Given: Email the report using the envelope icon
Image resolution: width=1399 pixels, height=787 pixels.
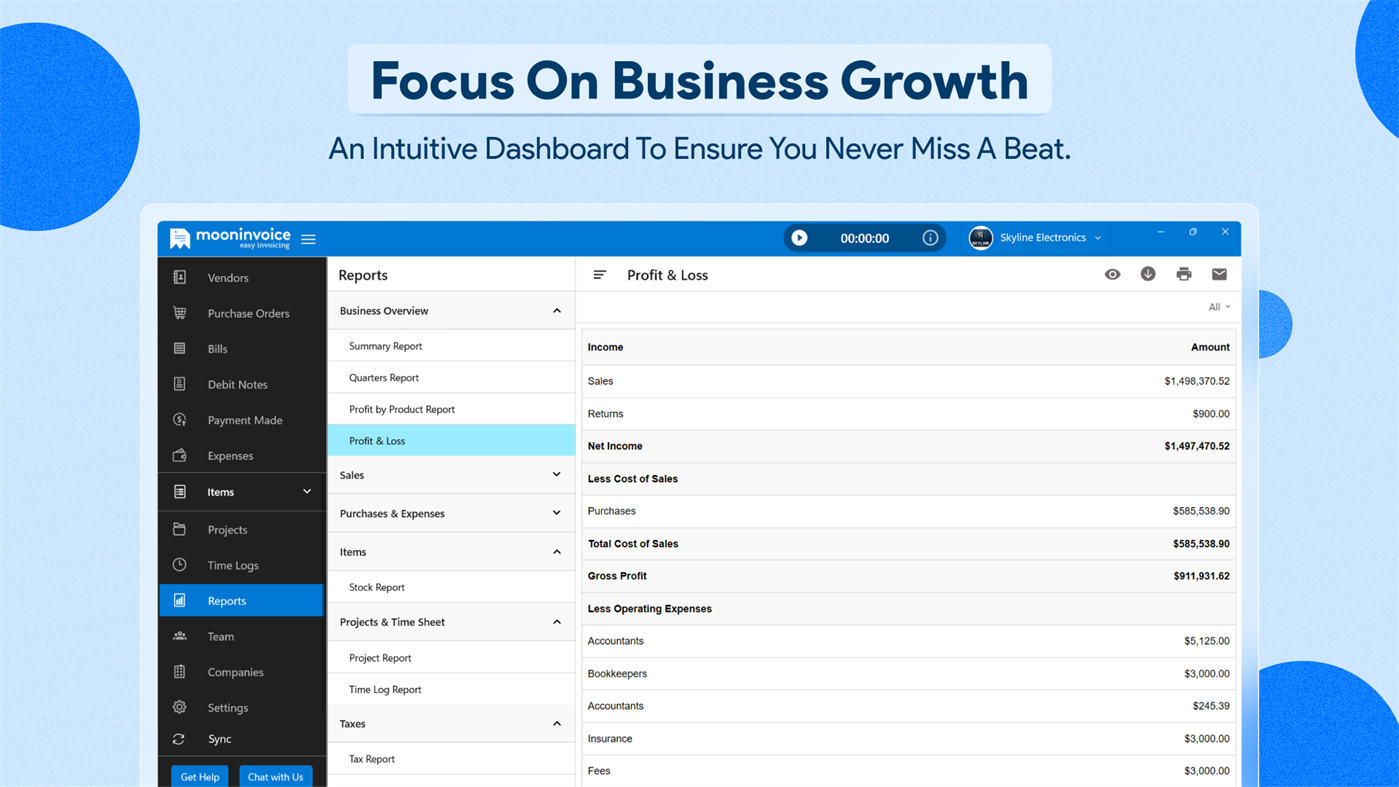Looking at the screenshot, I should click(1219, 273).
